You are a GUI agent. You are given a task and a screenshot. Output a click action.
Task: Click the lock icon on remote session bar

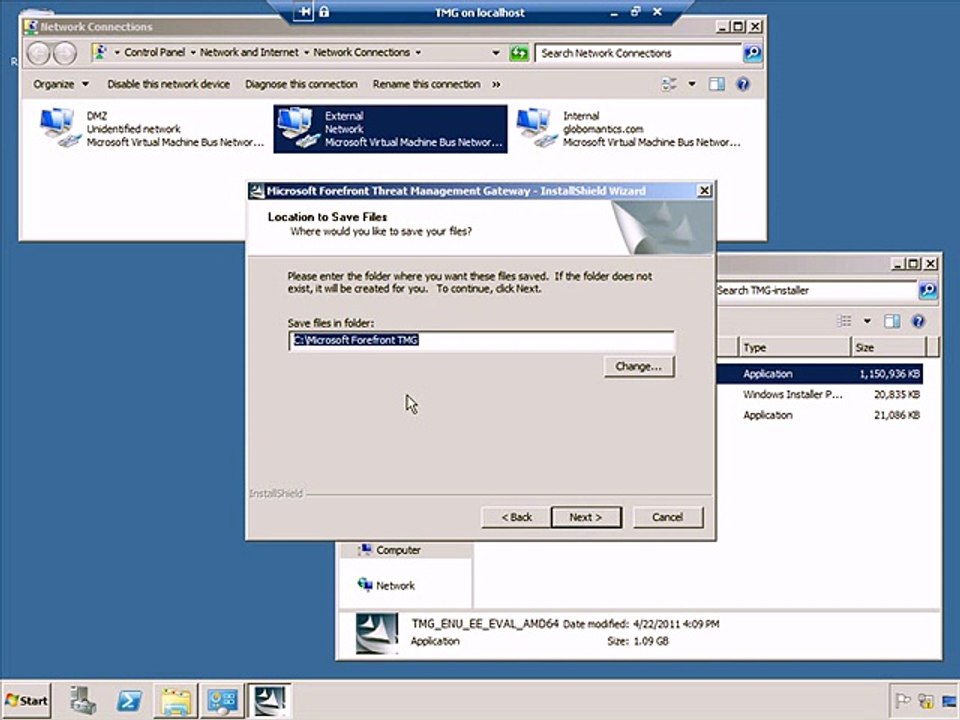pos(324,12)
